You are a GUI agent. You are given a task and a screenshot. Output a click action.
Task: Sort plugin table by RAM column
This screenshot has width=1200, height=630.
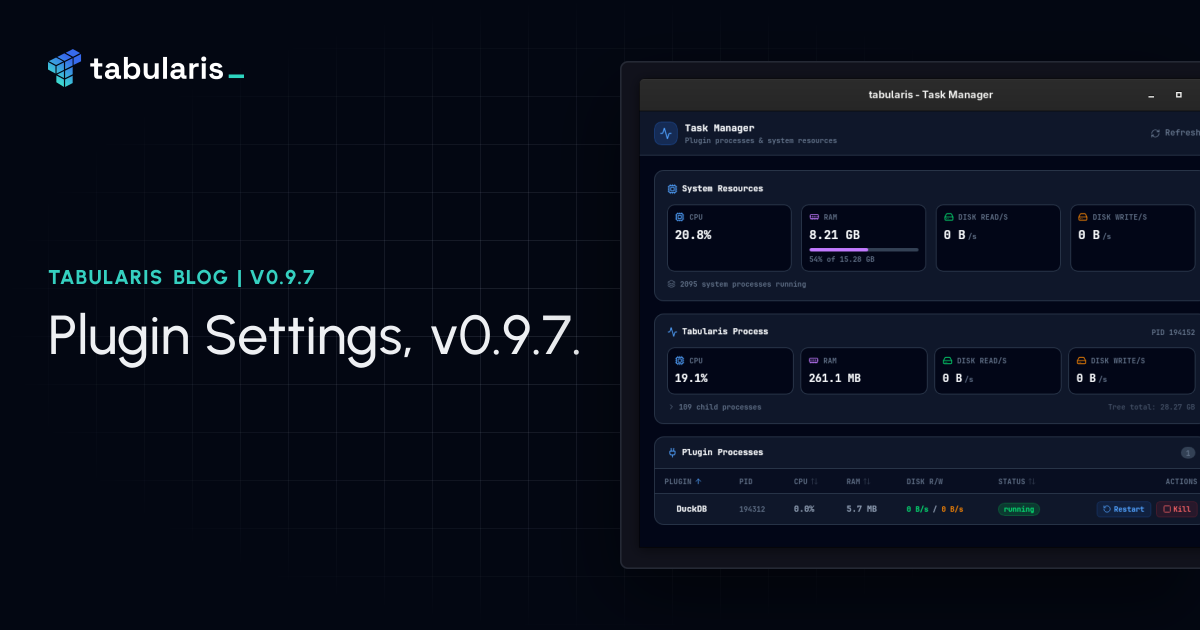point(858,481)
